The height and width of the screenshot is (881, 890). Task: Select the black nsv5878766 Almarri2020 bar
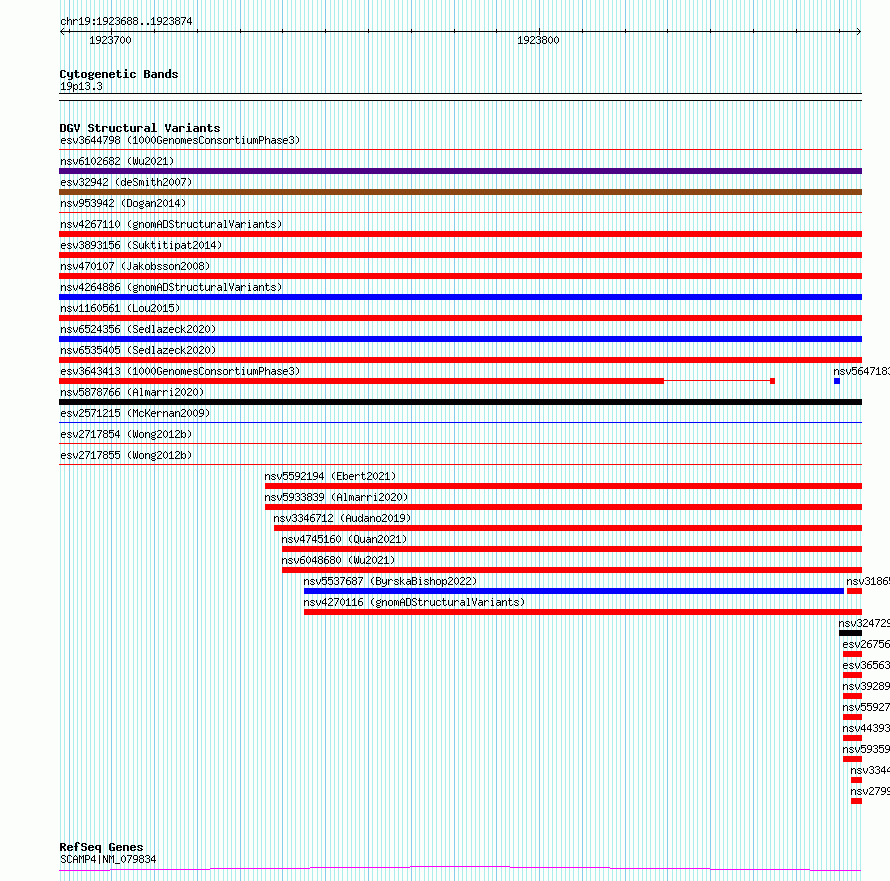460,402
